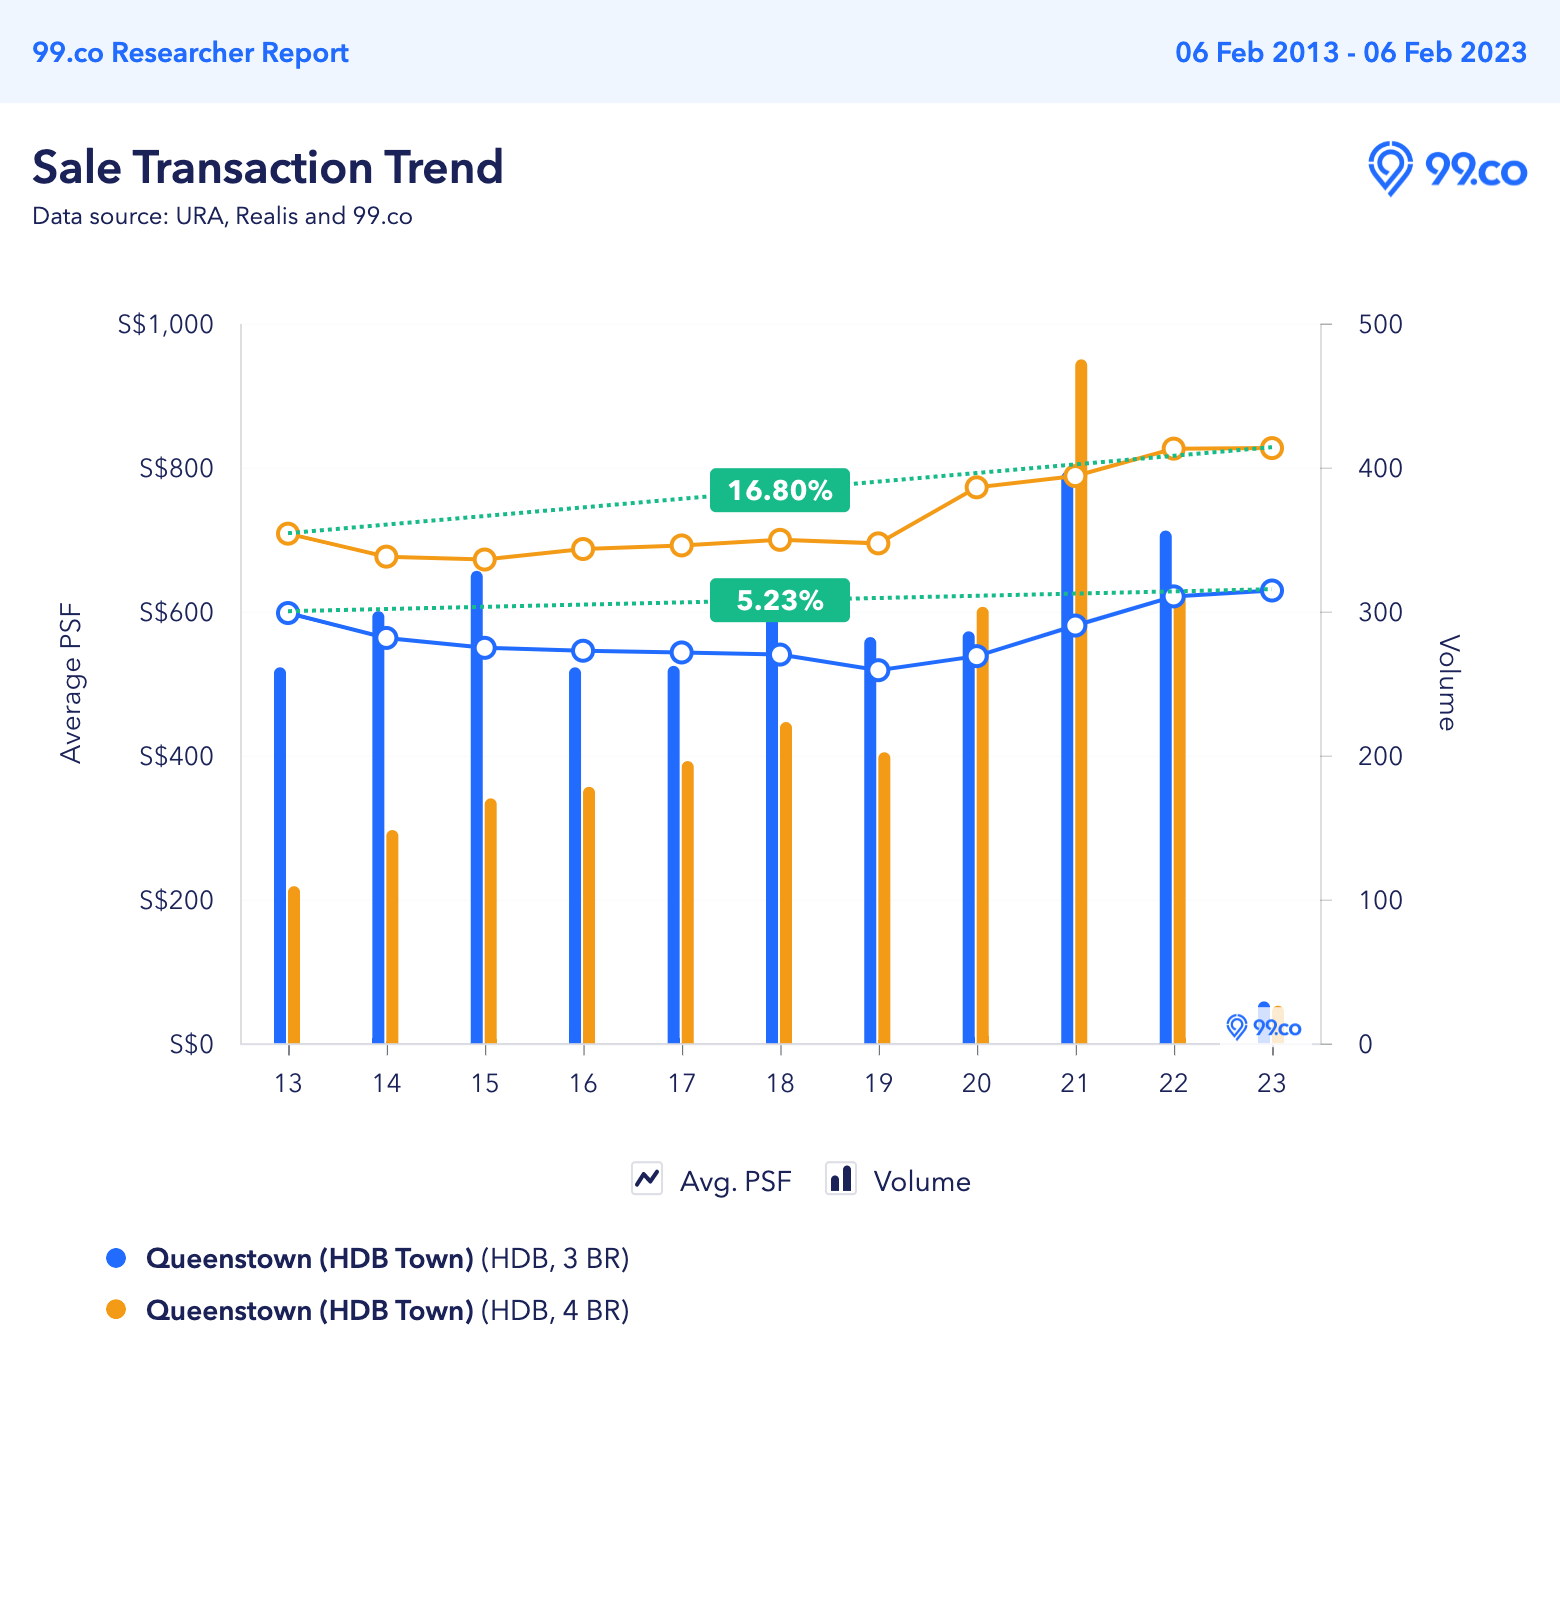1560x1600 pixels.
Task: Click the 99.co logo in the header
Action: [1447, 168]
